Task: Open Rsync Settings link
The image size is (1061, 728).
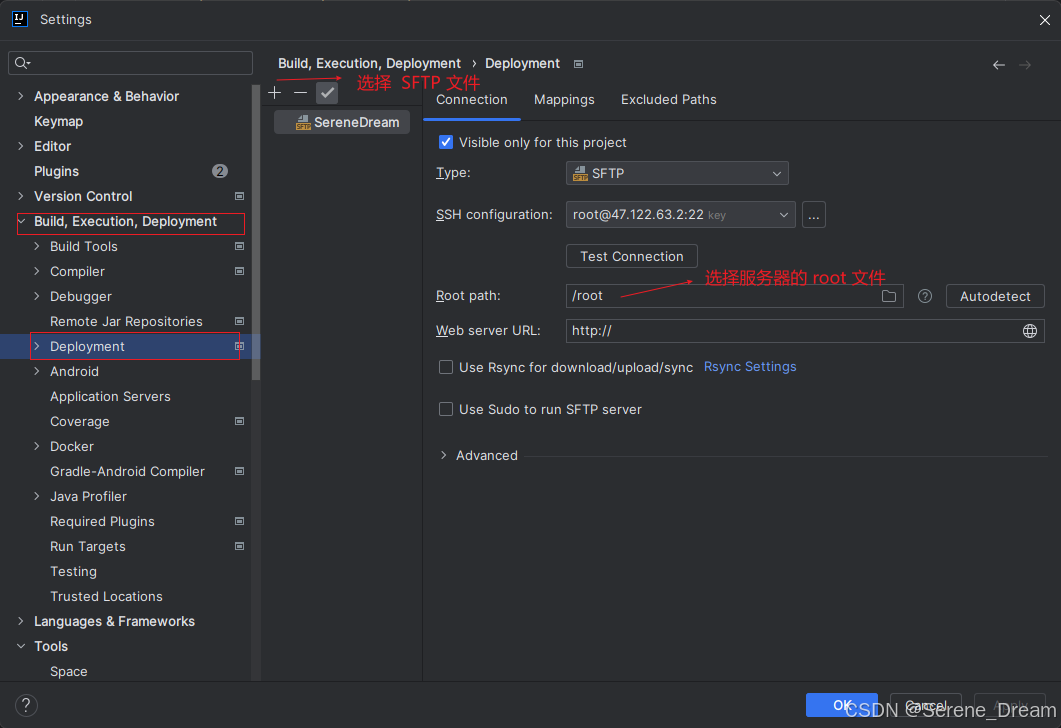Action: pos(750,367)
